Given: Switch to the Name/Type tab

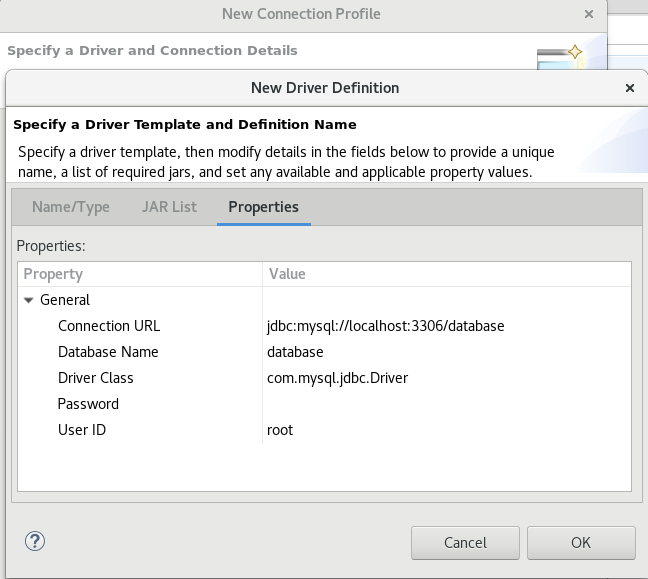Looking at the screenshot, I should point(71,207).
